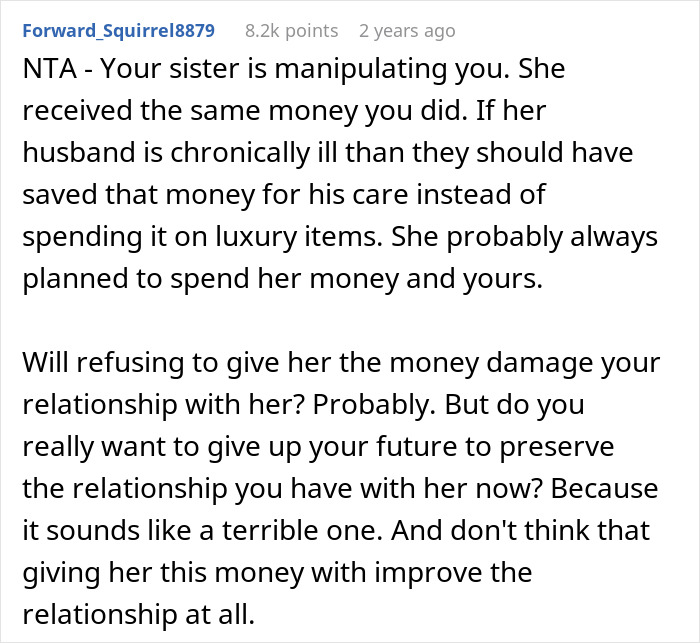Image resolution: width=700 pixels, height=643 pixels.
Task: Click the word 'Because' ending a line
Action: pos(604,489)
